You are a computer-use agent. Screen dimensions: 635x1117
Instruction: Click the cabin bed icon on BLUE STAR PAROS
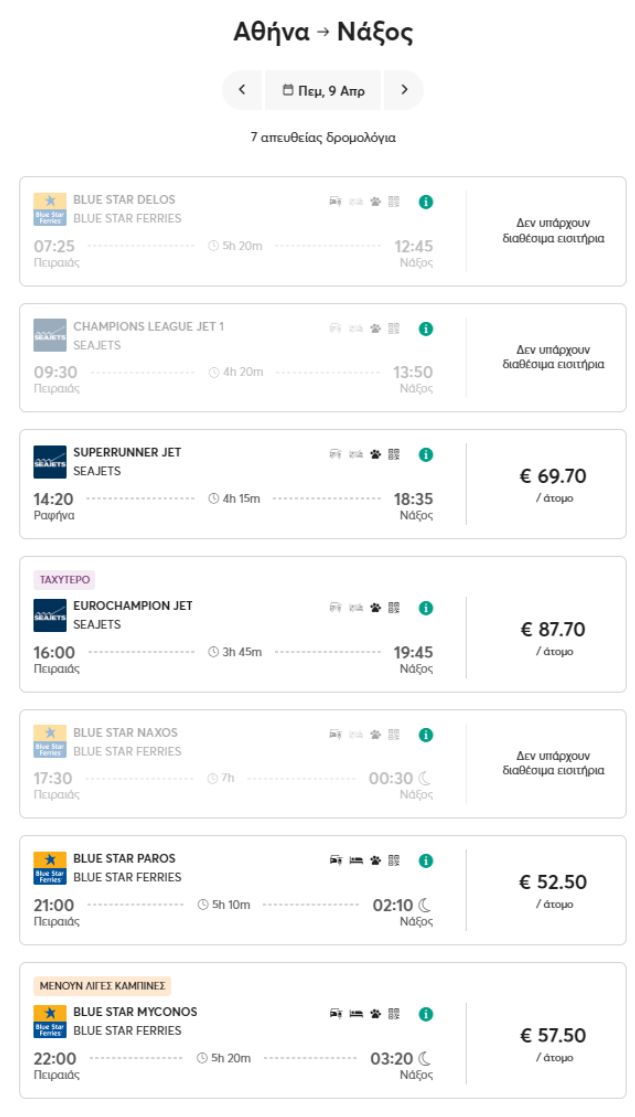tap(356, 860)
